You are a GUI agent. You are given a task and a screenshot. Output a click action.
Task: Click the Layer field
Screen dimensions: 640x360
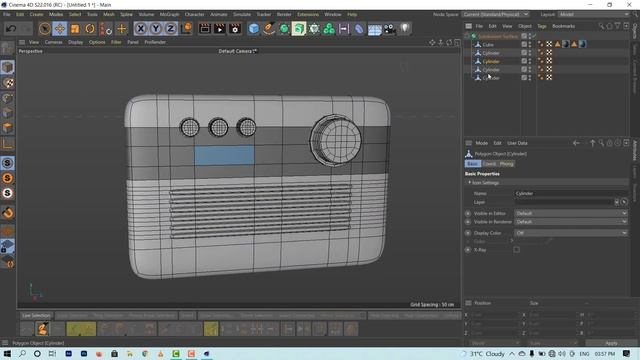(564, 202)
